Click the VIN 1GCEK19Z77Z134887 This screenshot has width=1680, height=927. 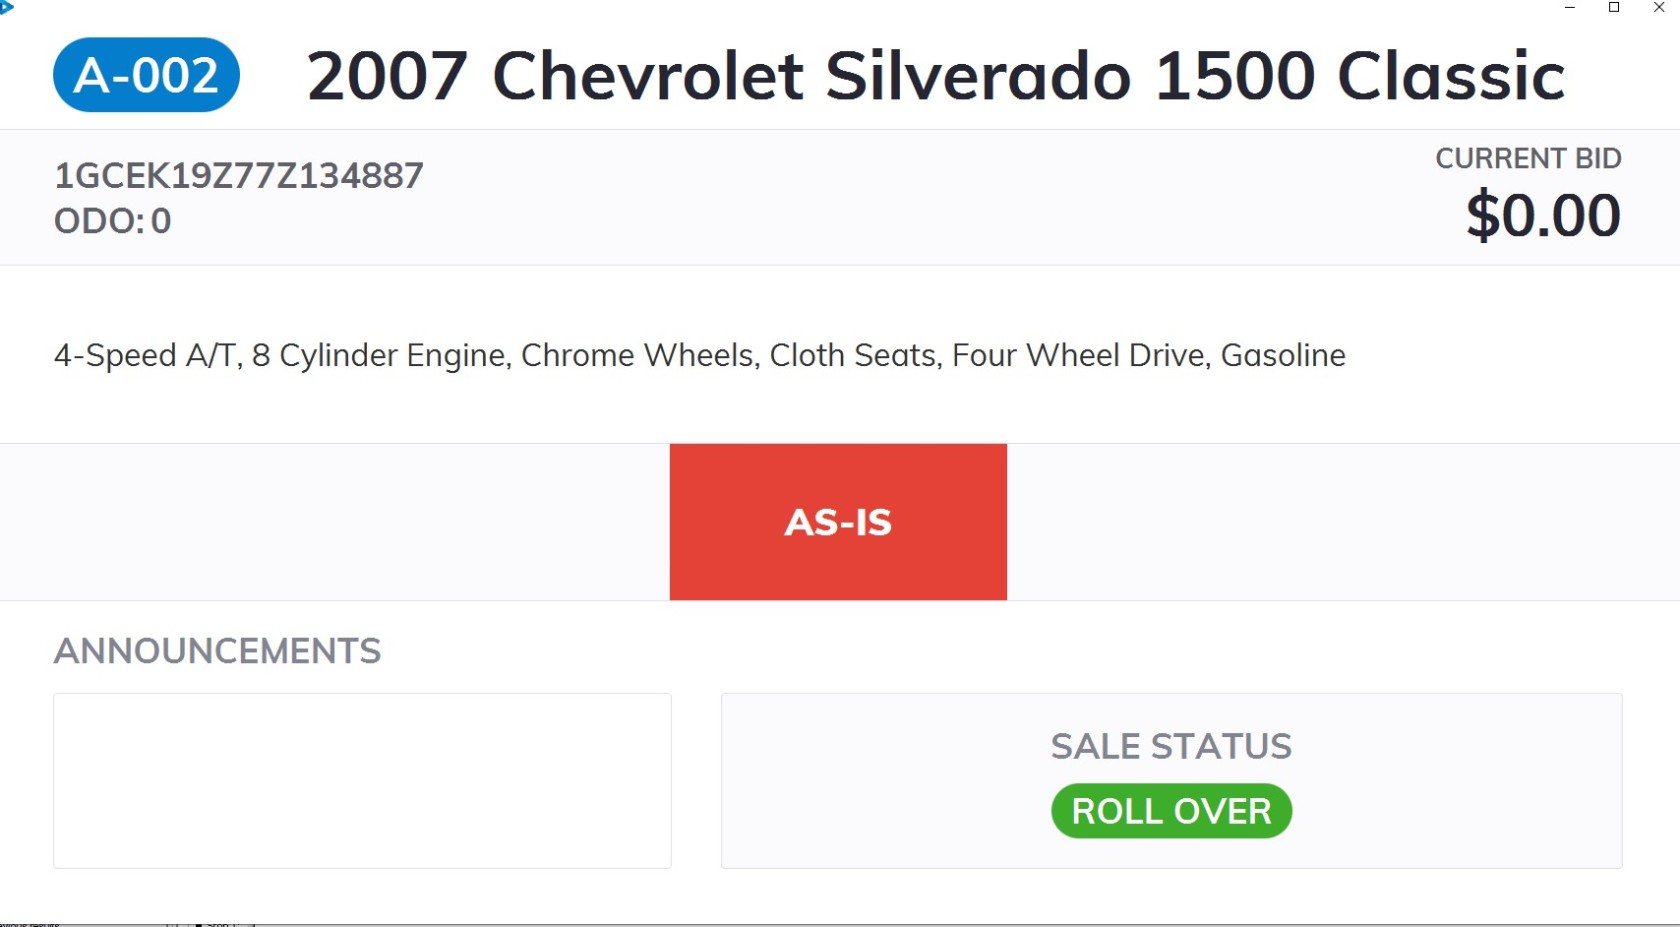238,176
